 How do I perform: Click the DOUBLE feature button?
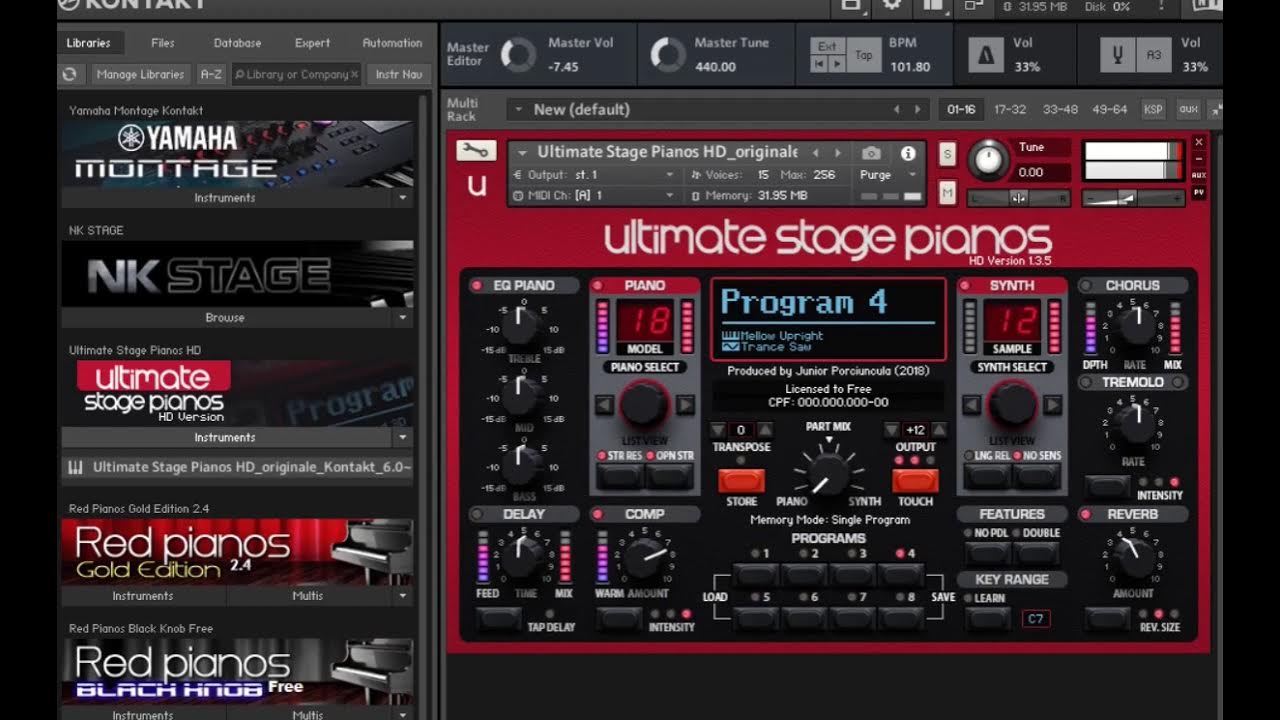(x=1037, y=553)
